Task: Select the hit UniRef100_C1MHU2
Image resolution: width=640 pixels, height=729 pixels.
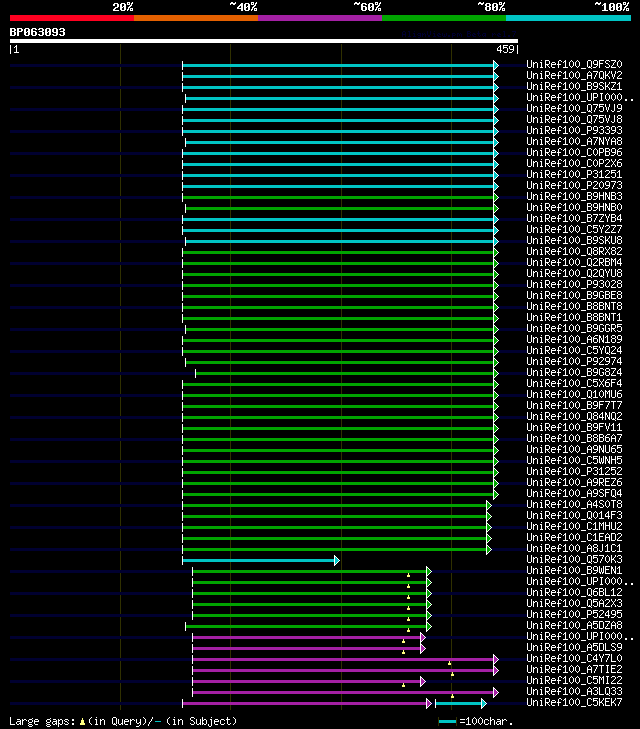Action: pos(574,527)
